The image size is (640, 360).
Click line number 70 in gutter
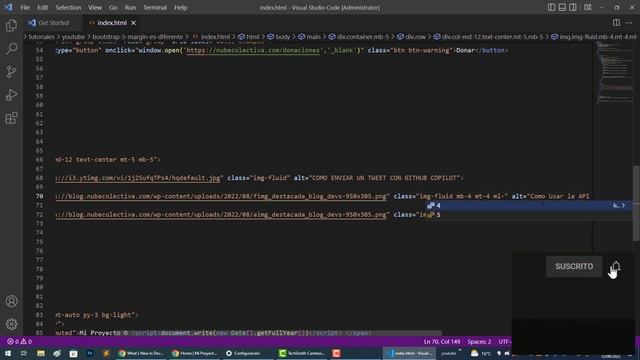[39, 196]
